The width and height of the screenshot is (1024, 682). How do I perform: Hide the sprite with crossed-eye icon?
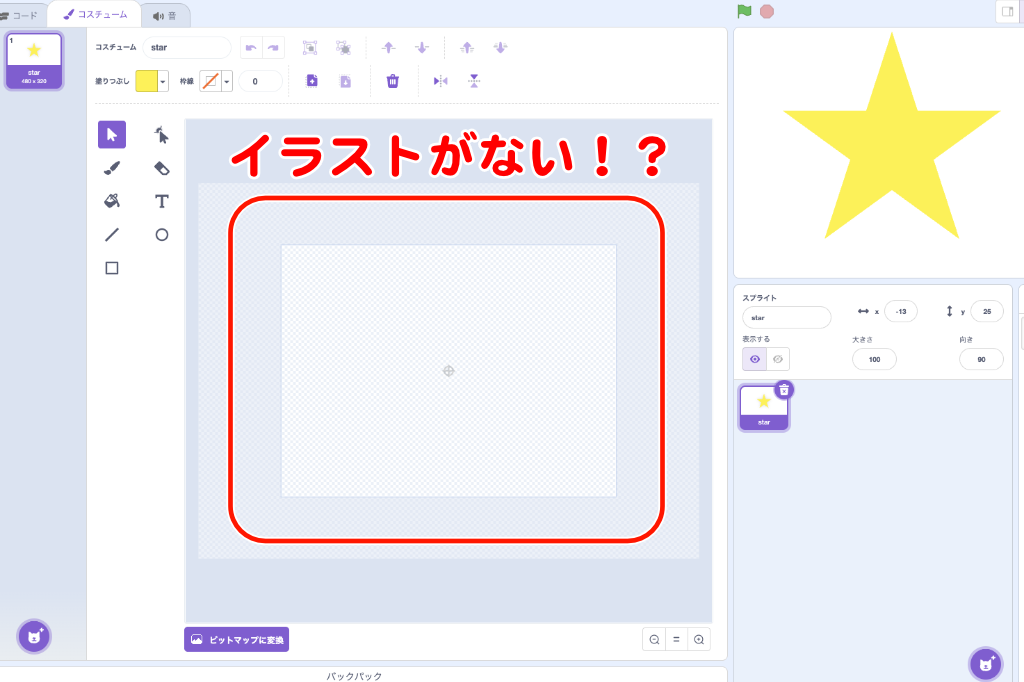click(778, 359)
